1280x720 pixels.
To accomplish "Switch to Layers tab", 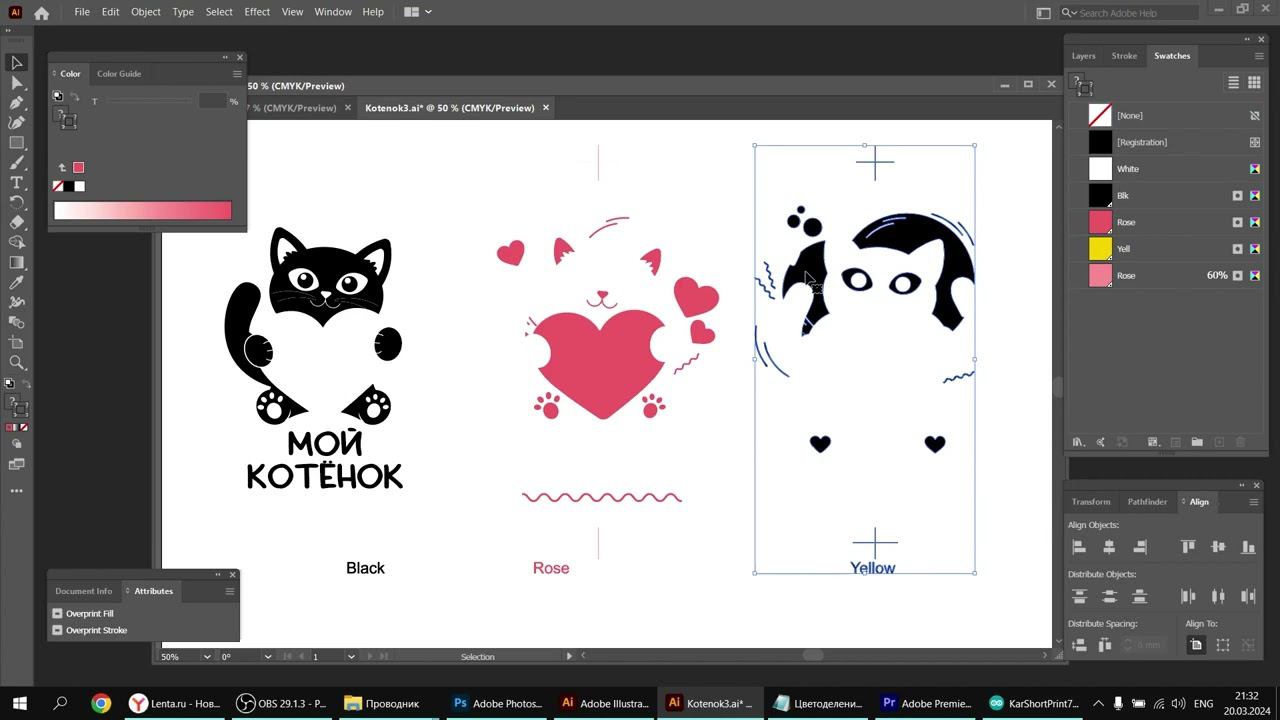I will tap(1083, 56).
